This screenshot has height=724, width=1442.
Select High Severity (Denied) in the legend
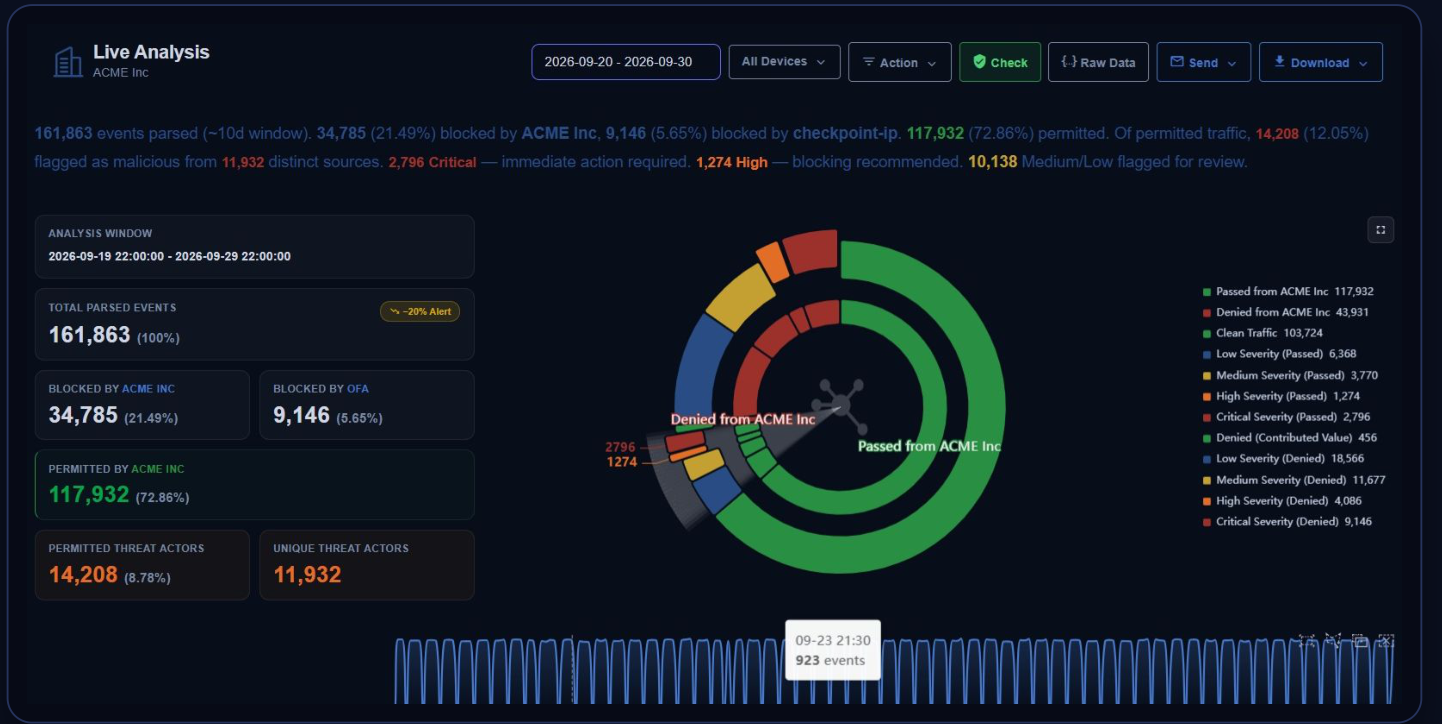tap(1282, 501)
